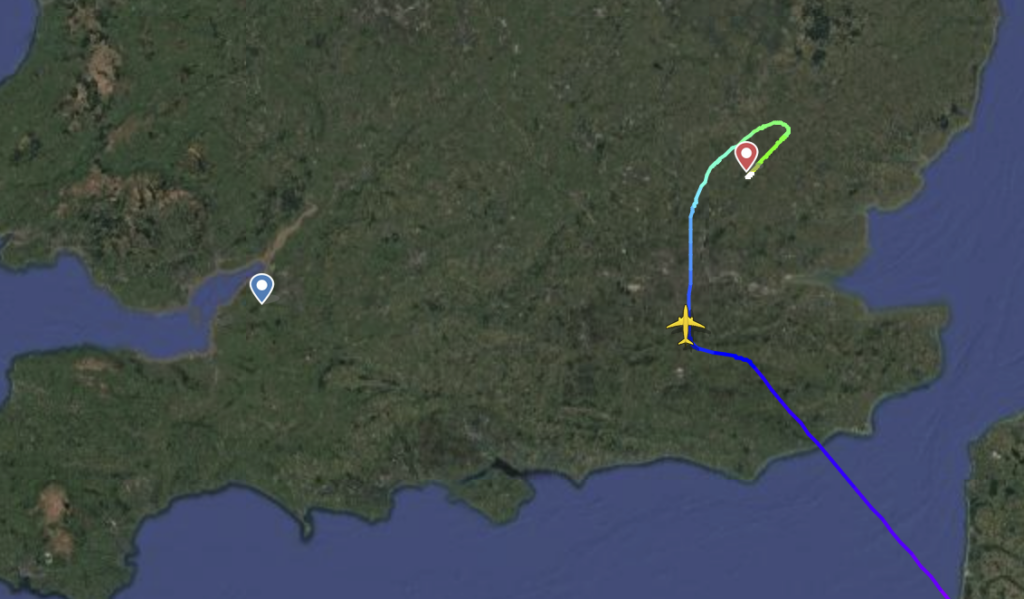Click the yellow airplane icon
This screenshot has width=1024, height=599.
coord(685,325)
